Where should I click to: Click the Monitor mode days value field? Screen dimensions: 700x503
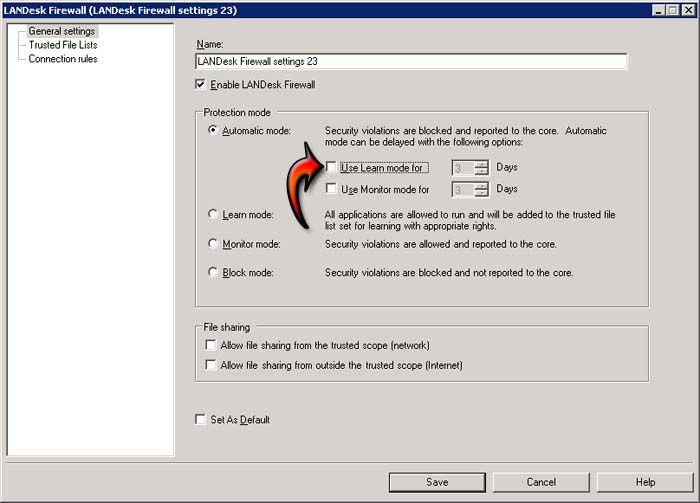point(463,190)
